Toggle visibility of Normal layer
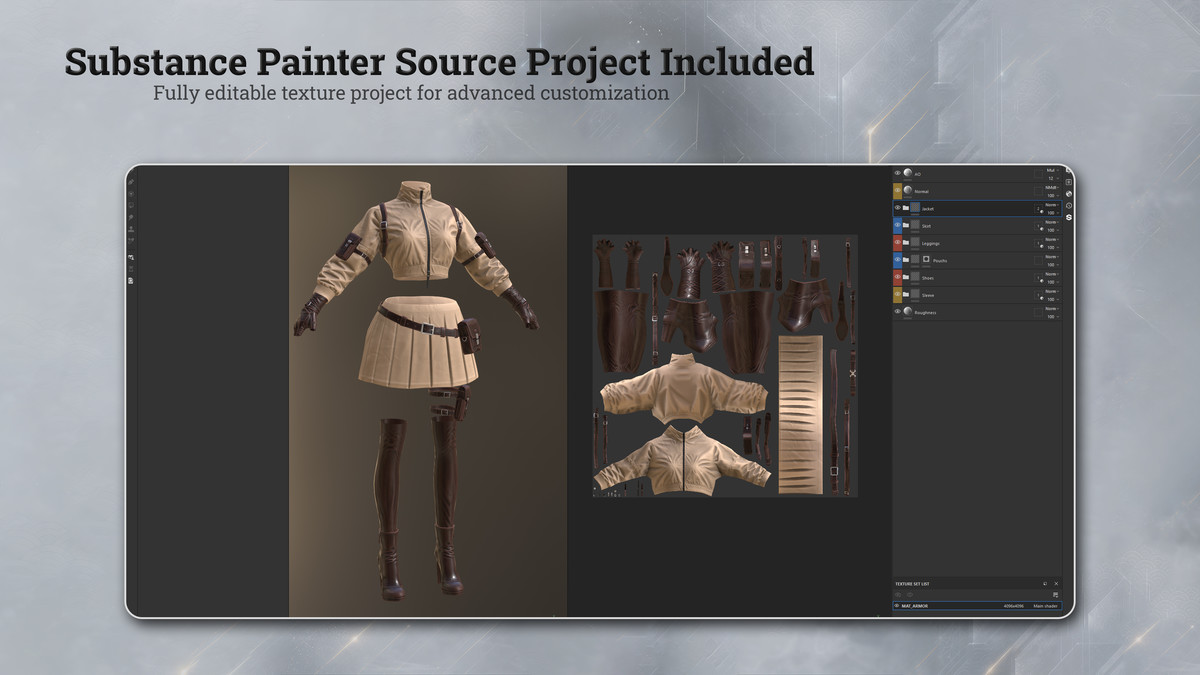This screenshot has height=675, width=1200. (897, 190)
